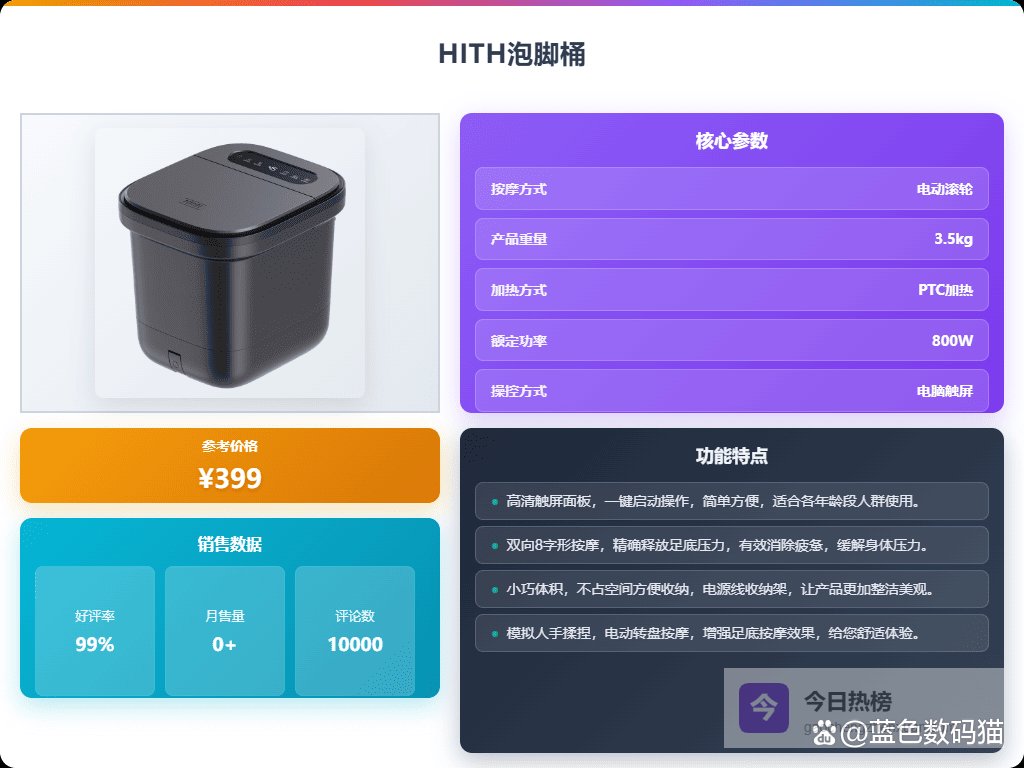Click the @蓝色数码猫 watermark text
The image size is (1024, 768).
(x=921, y=732)
